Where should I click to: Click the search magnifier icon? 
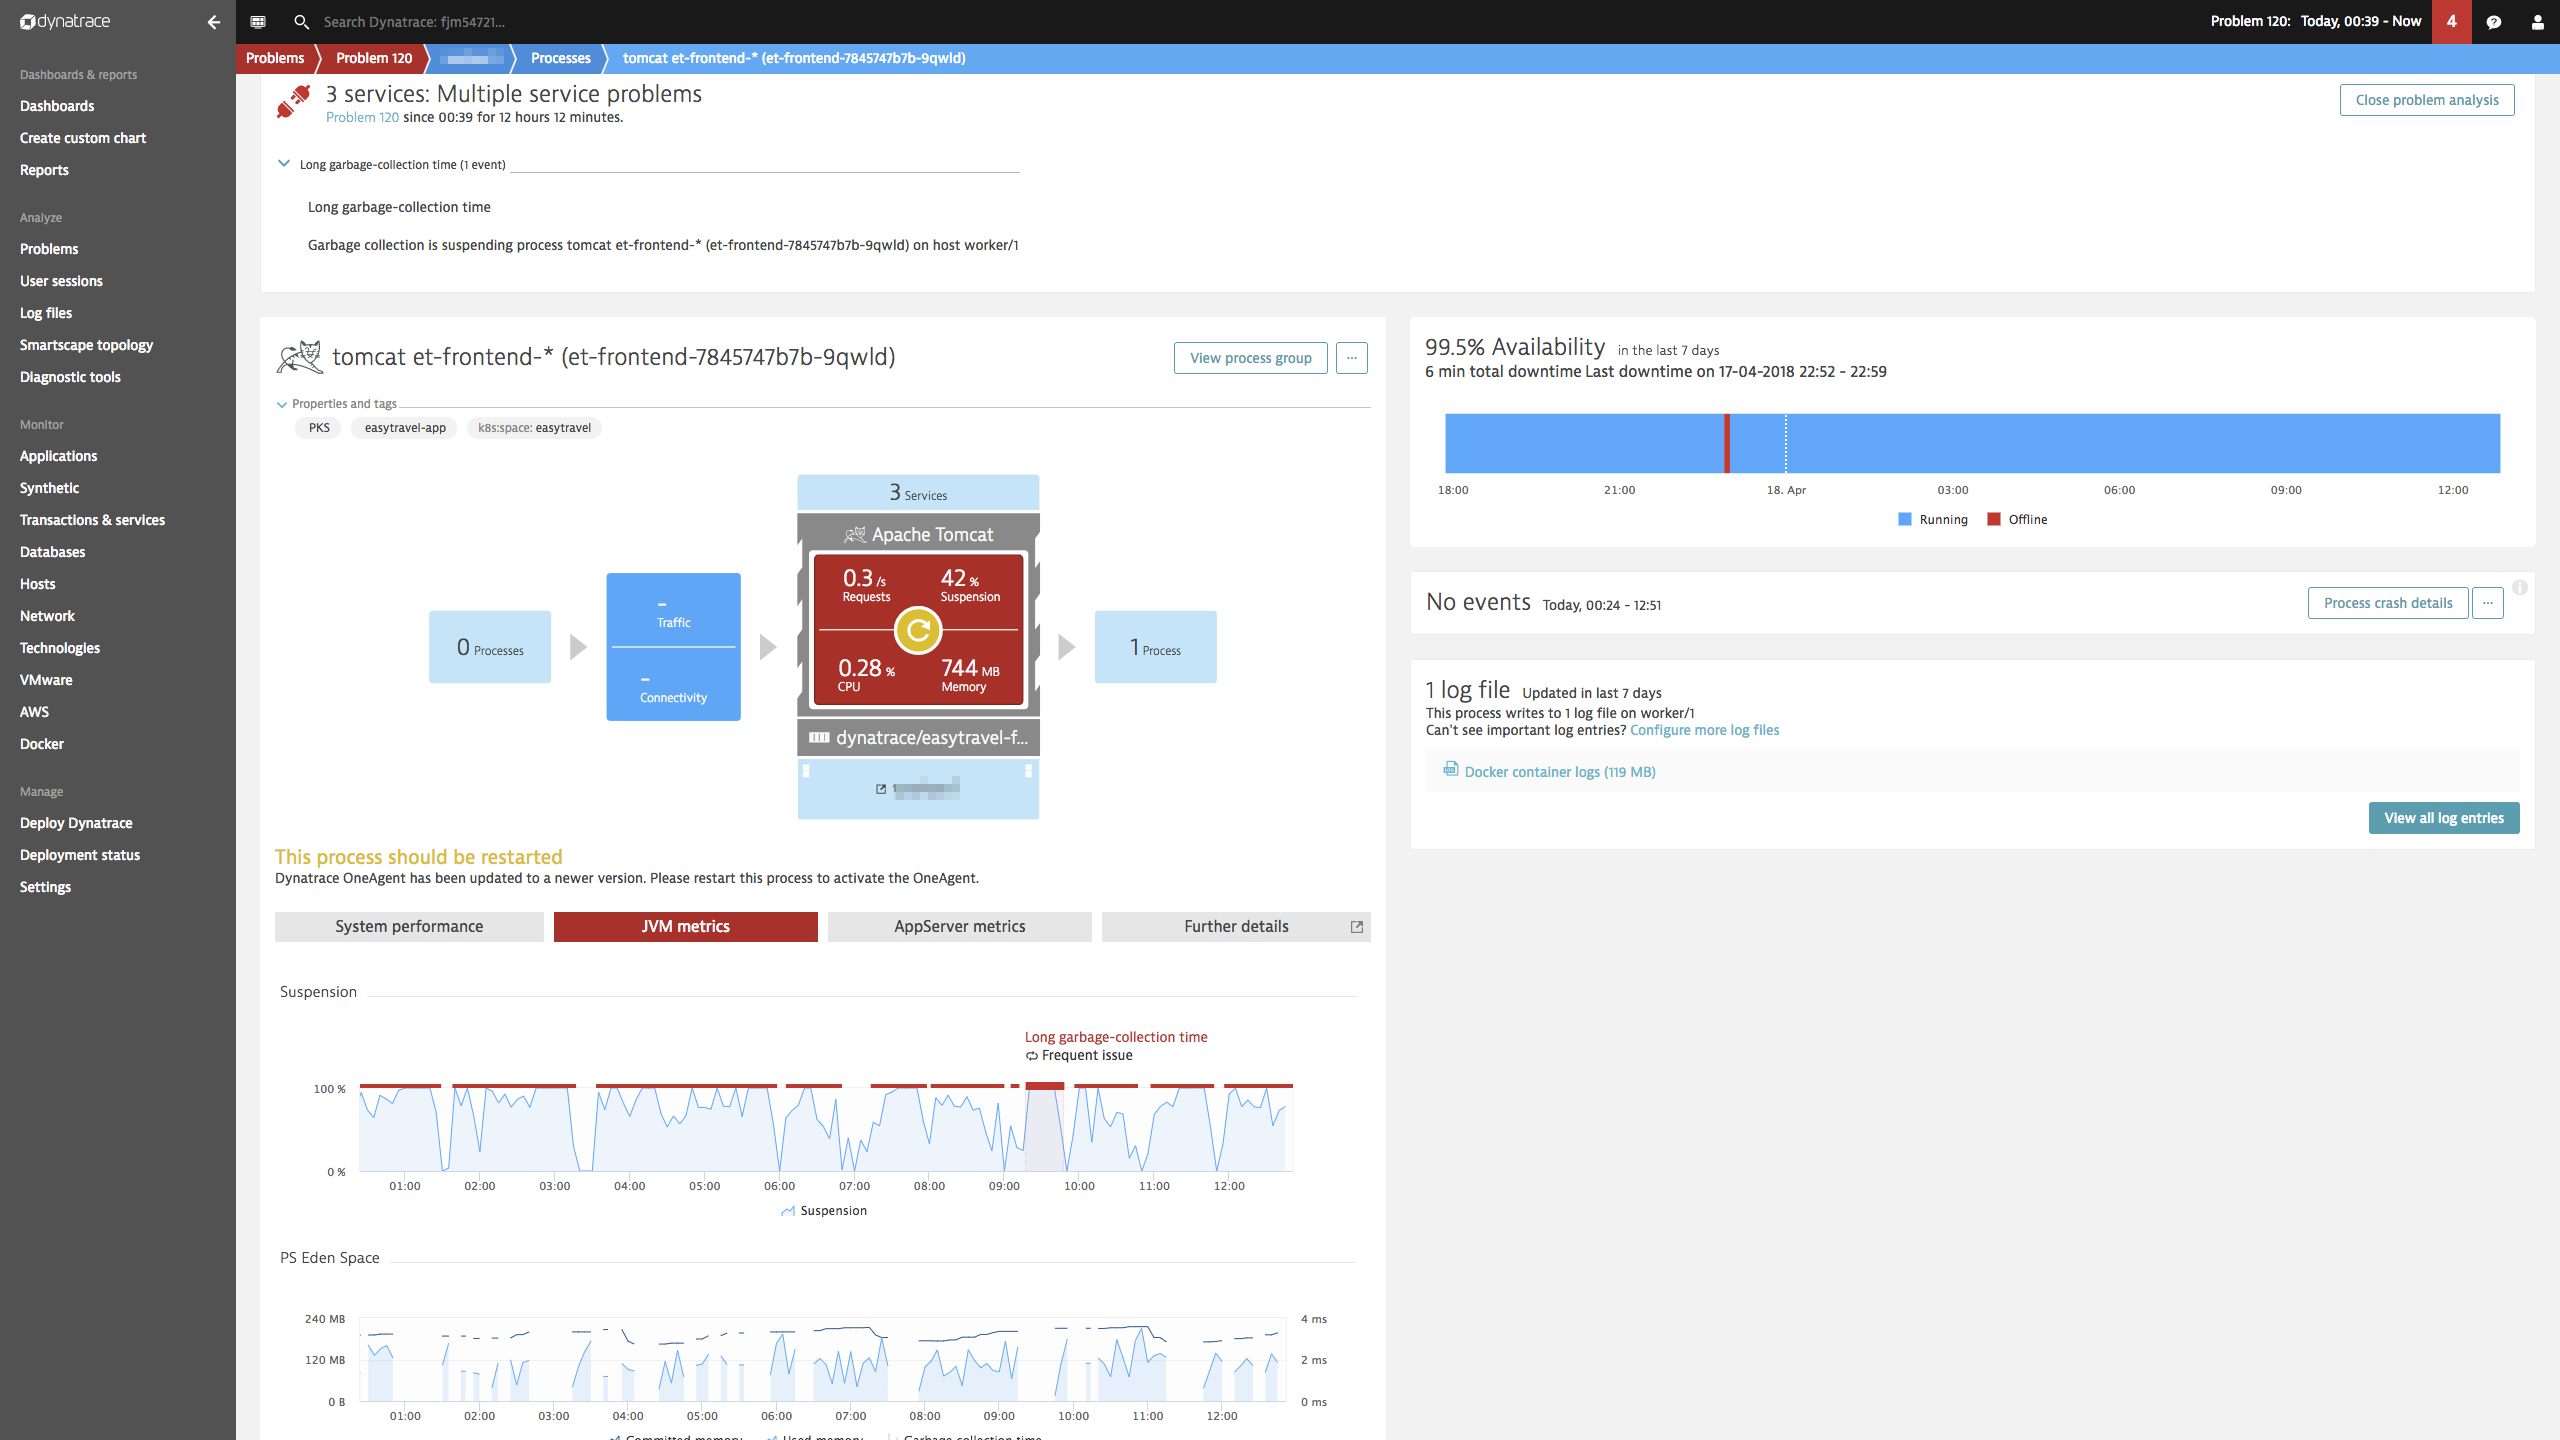point(301,21)
